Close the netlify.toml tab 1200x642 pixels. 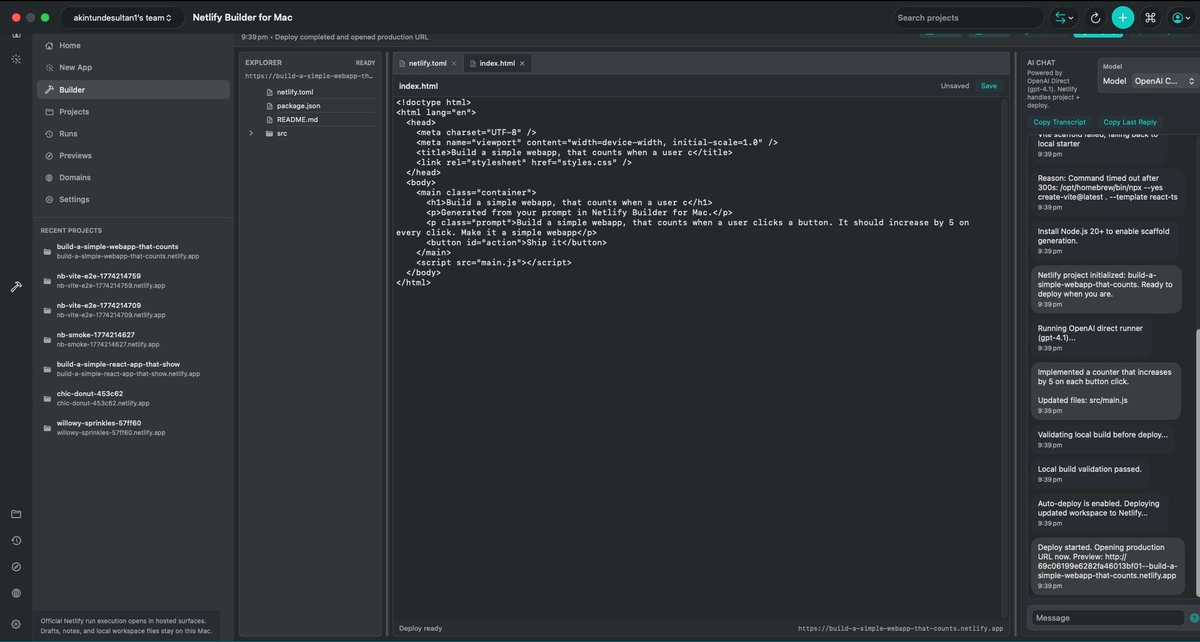(x=454, y=63)
